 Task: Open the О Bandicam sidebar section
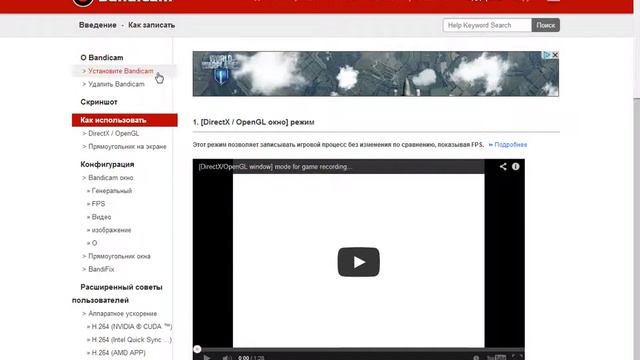click(x=102, y=58)
